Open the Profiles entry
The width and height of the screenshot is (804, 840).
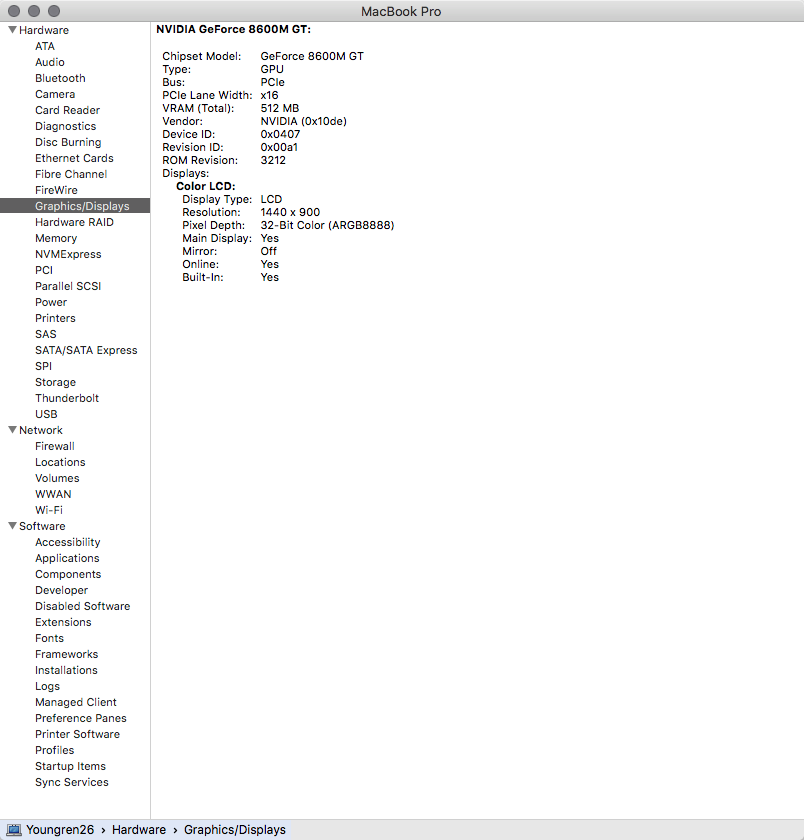pos(55,750)
